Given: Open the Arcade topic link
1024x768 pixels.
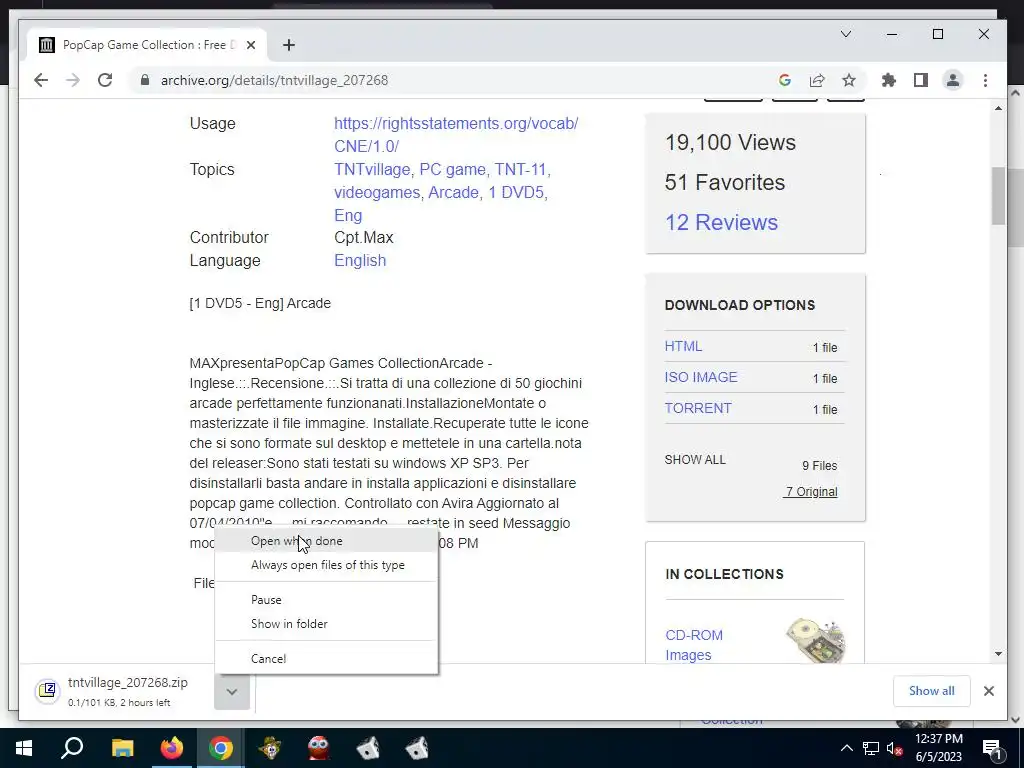Looking at the screenshot, I should pos(453,193).
